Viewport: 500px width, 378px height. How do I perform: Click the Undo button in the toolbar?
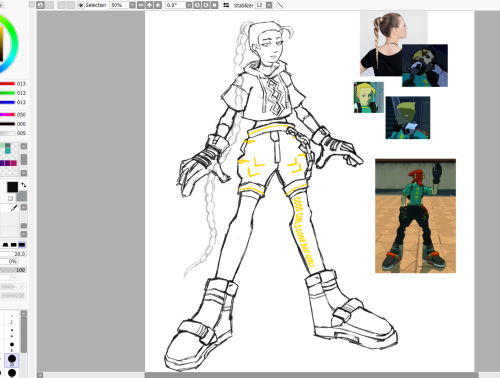tap(40, 5)
